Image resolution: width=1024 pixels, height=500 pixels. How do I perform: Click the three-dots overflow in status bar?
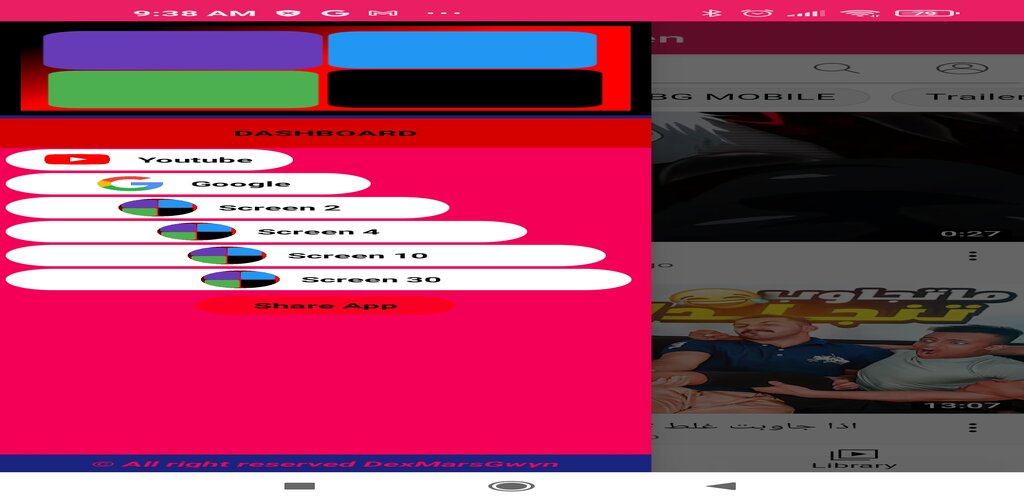446,12
